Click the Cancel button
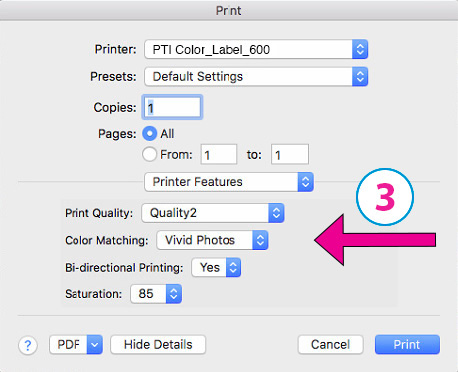Screen dimensions: 458x372 pos(330,345)
